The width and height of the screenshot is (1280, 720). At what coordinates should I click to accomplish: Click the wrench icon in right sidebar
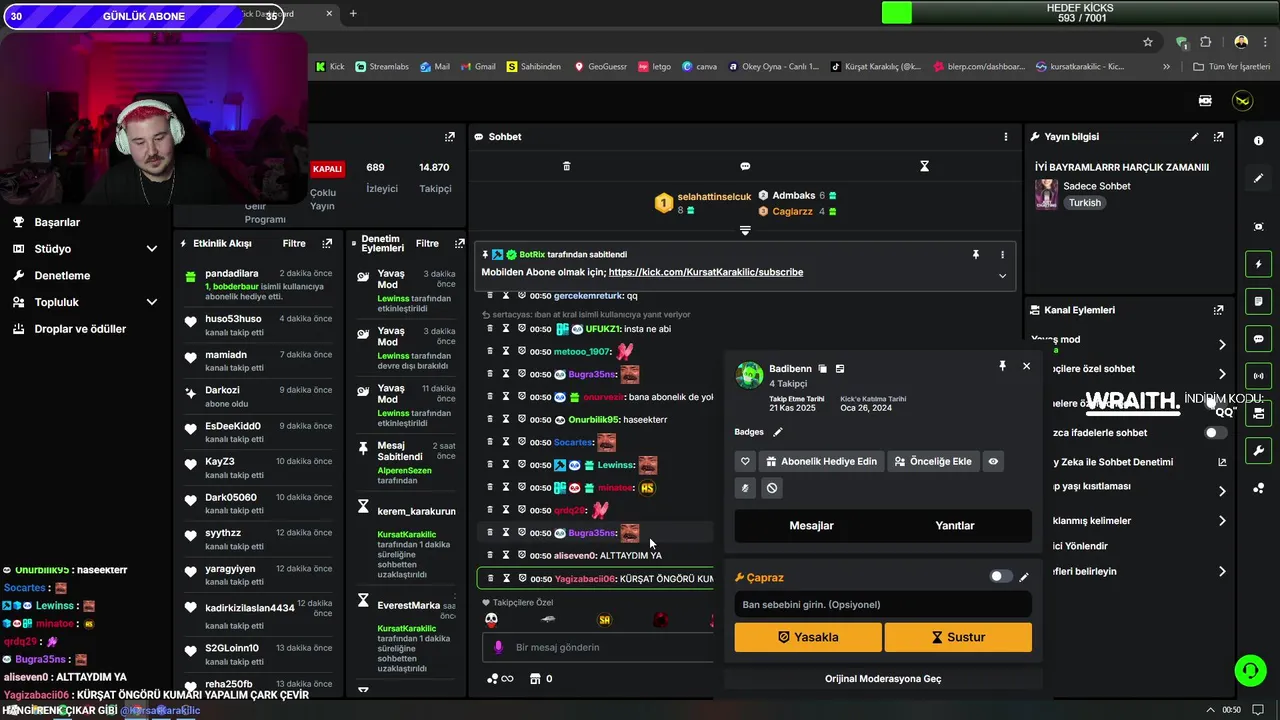[x=1258, y=450]
